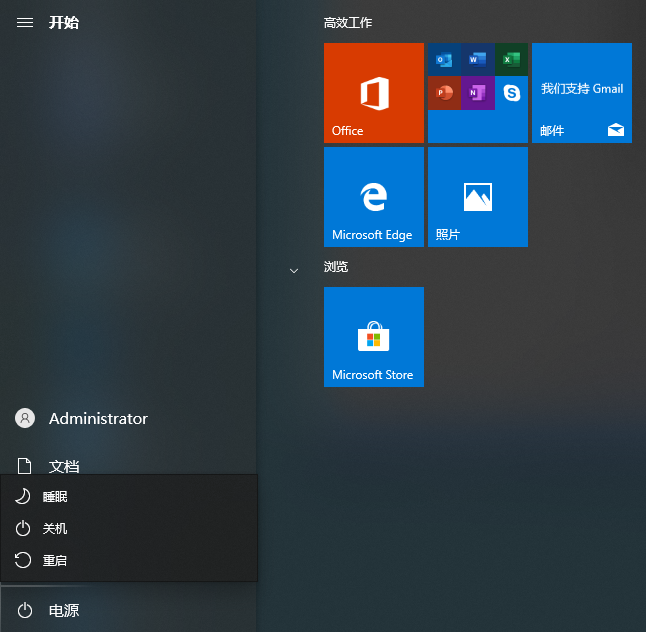This screenshot has width=646, height=632.
Task: Collapse the tile group using the chevron arrow
Action: click(294, 270)
